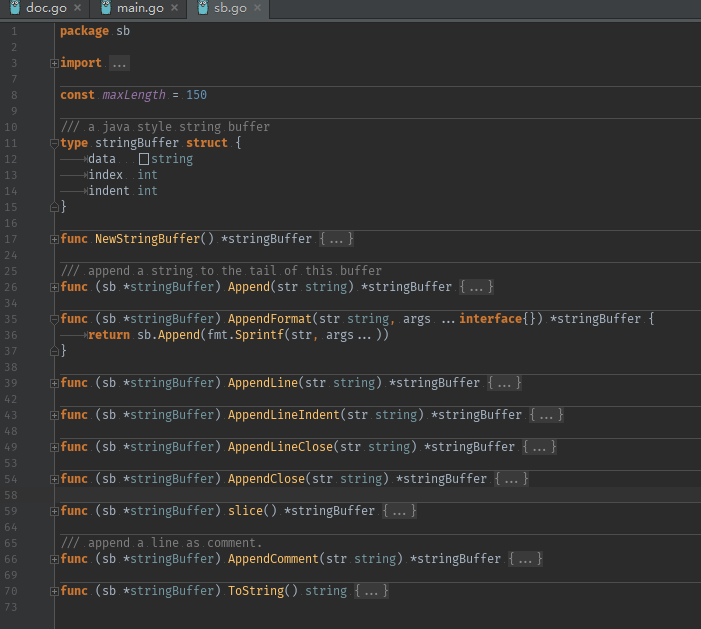701x629 pixels.
Task: Switch to the main.go tab
Action: [139, 8]
